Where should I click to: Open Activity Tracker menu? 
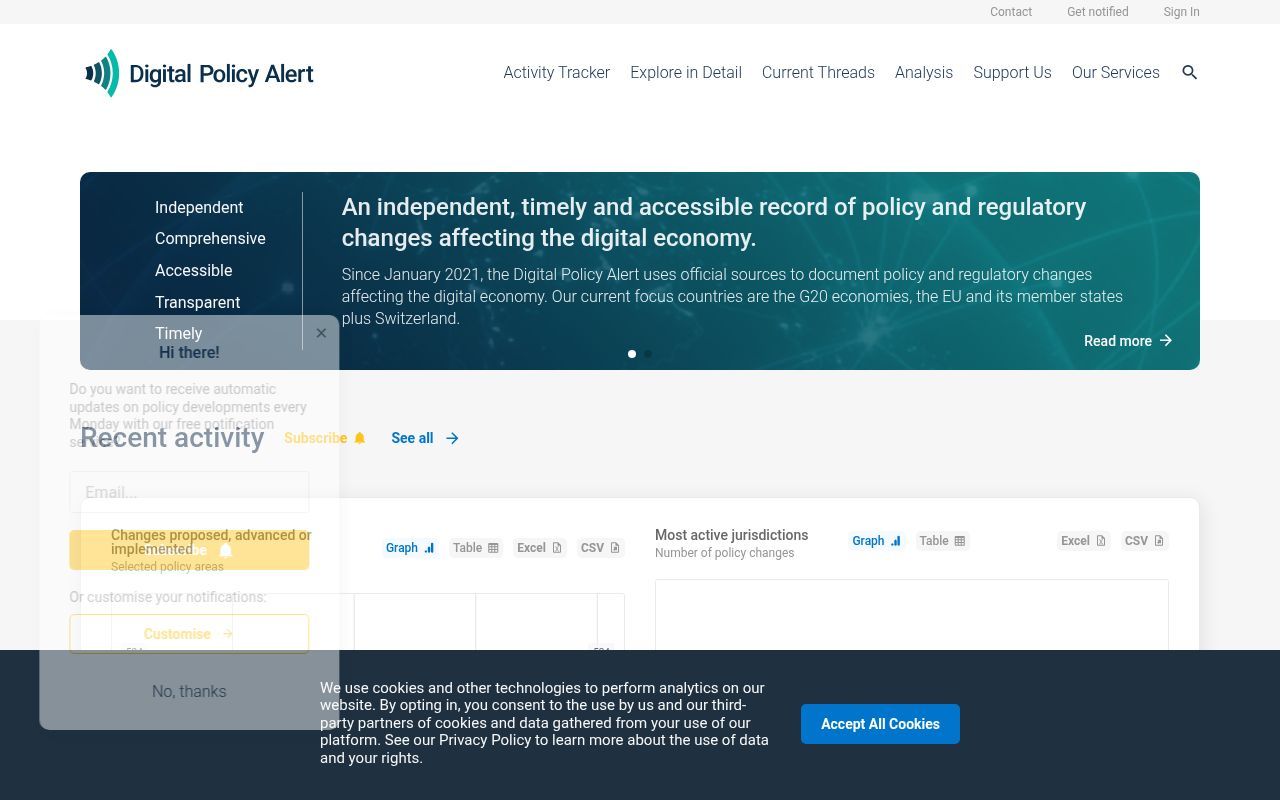[x=556, y=72]
